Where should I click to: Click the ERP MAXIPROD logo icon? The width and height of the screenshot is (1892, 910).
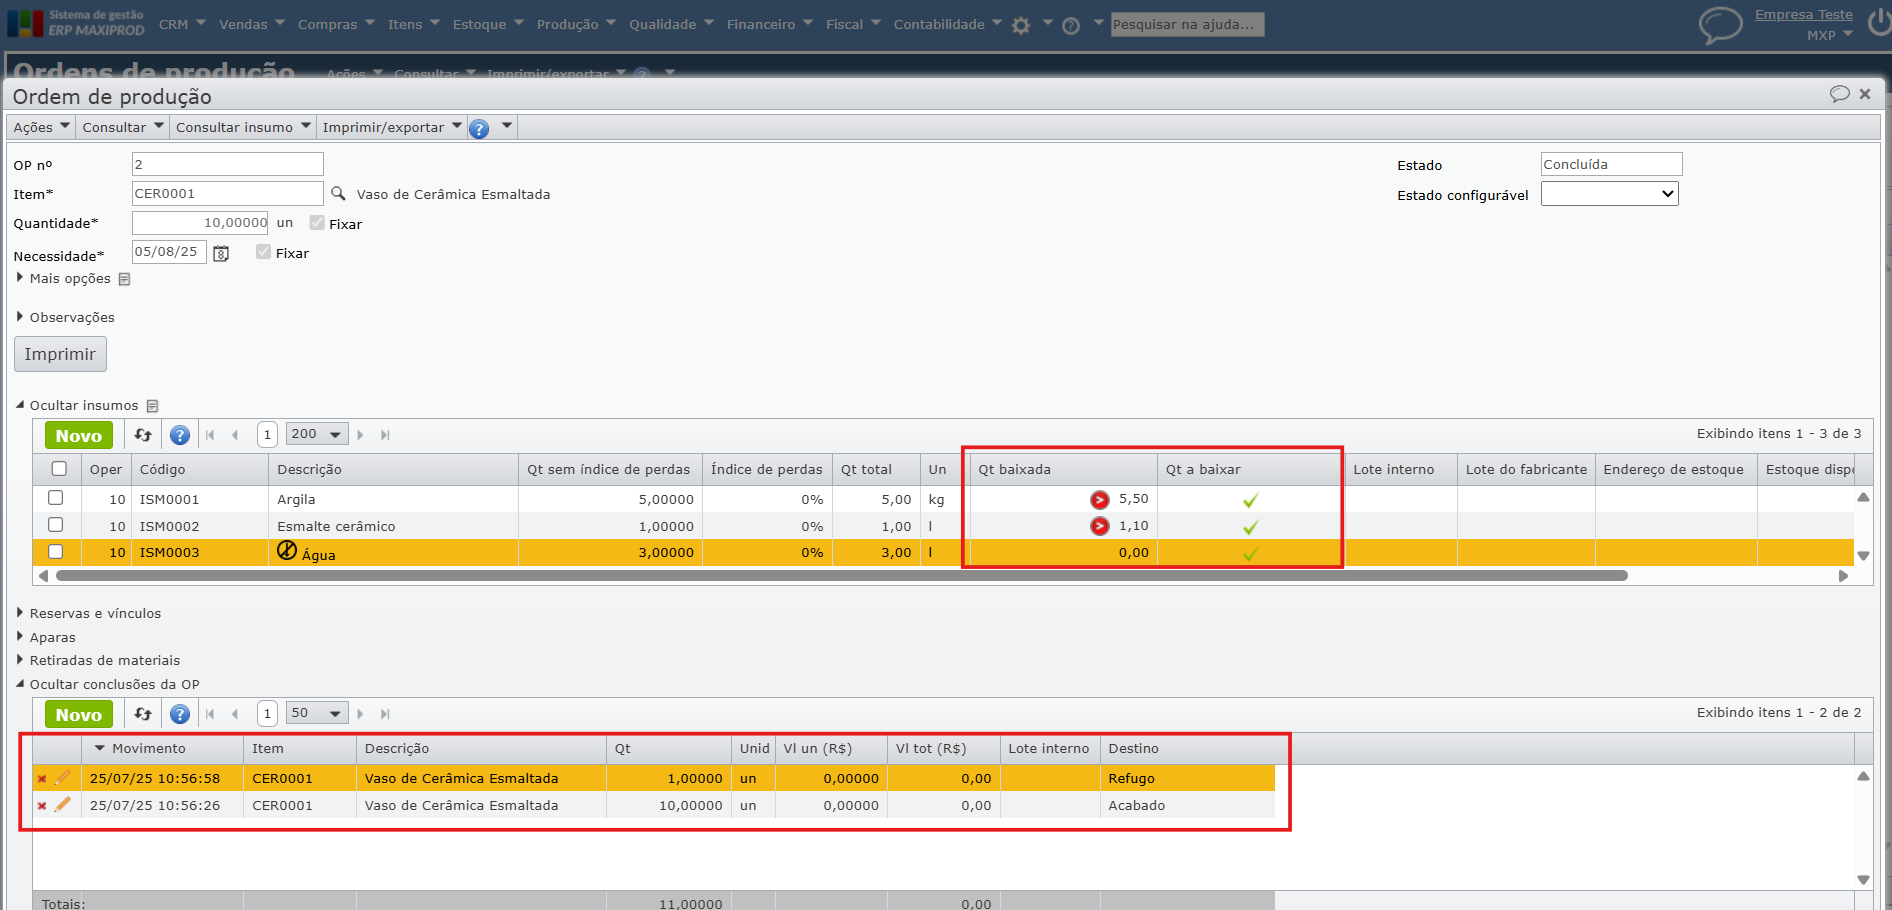(x=25, y=23)
